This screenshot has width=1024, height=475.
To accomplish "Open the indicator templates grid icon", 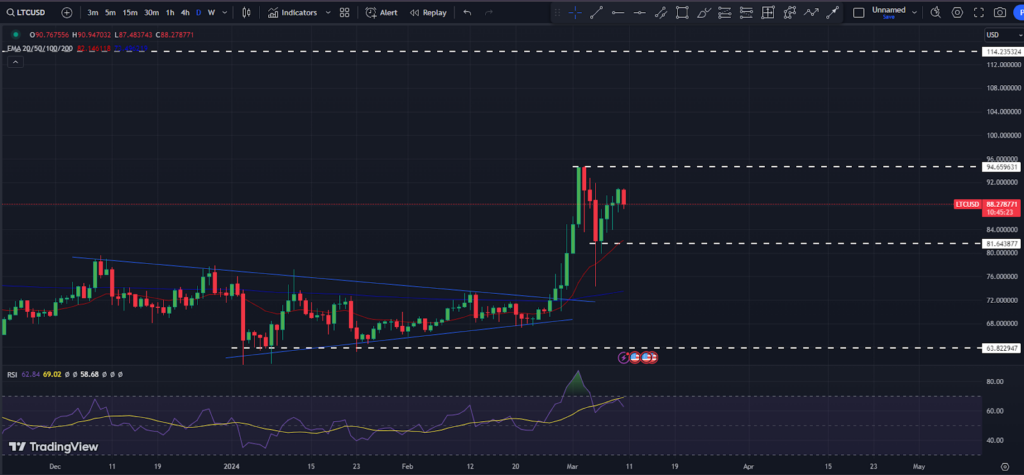I will click(344, 12).
